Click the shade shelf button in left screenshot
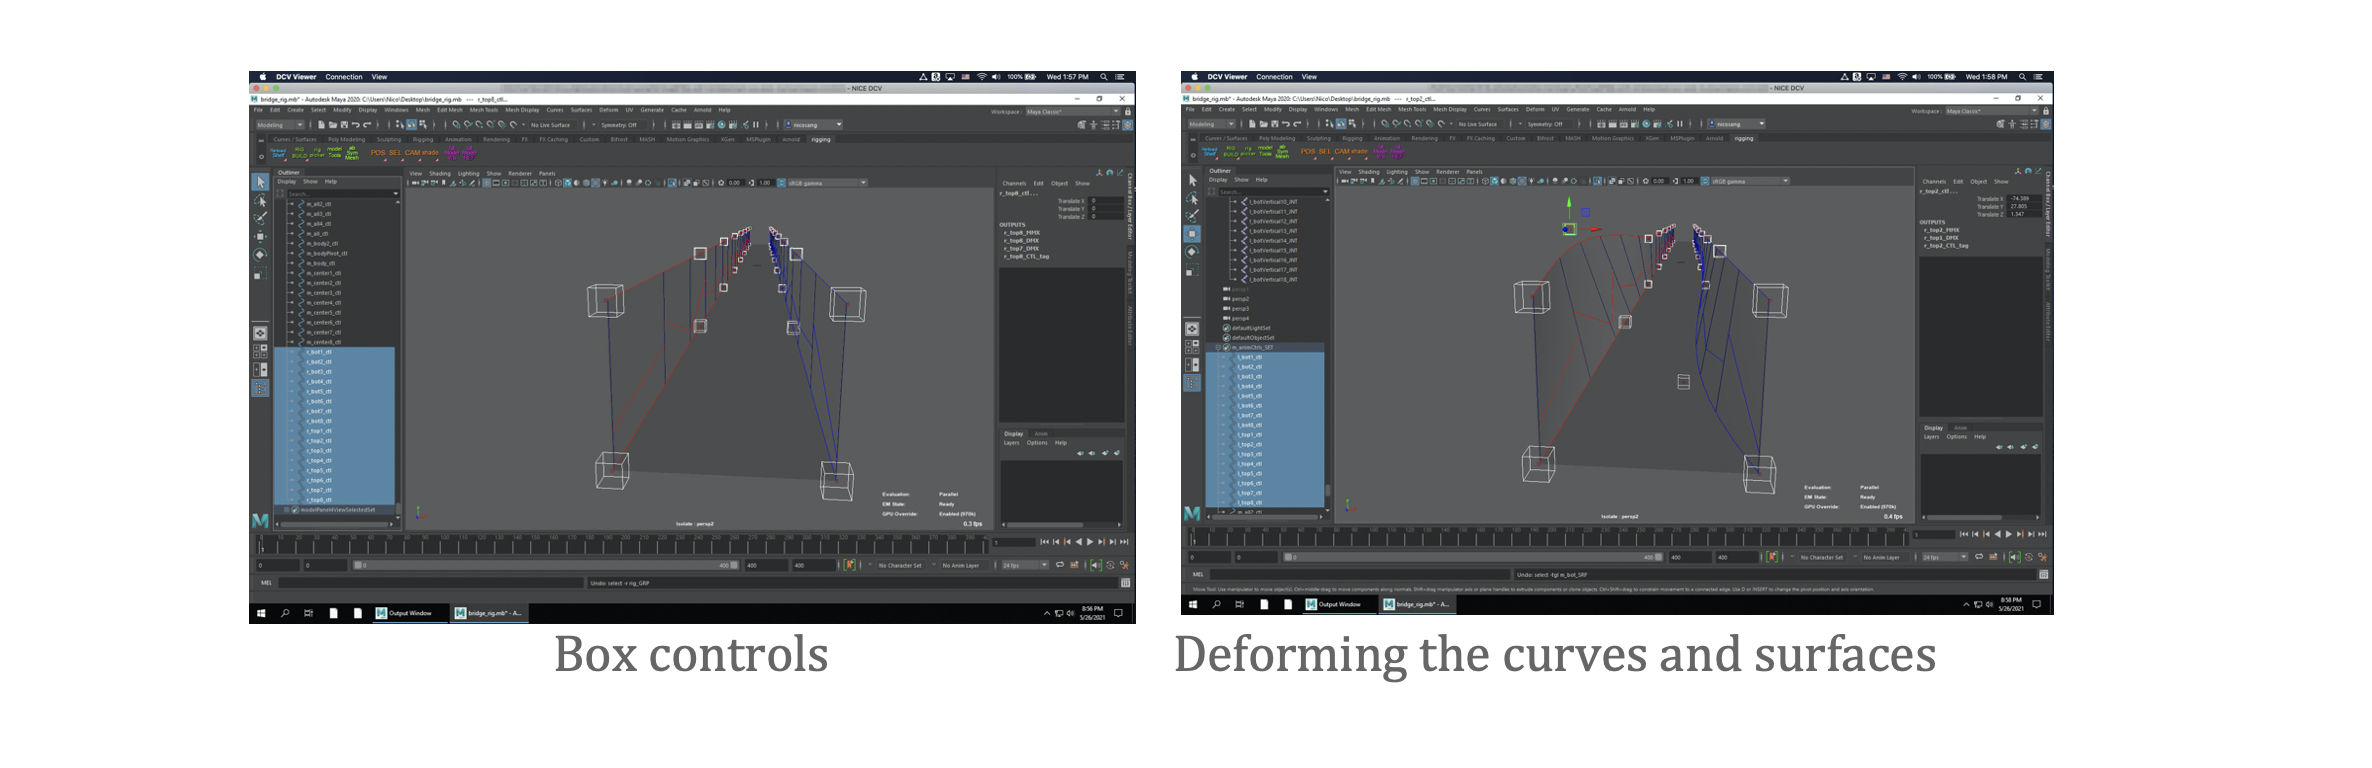The height and width of the screenshot is (768, 2372). [x=431, y=153]
